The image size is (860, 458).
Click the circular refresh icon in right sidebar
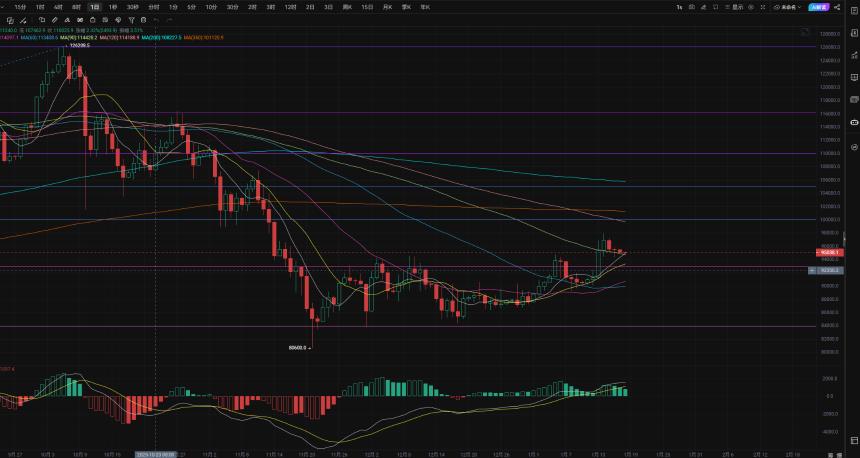click(855, 147)
